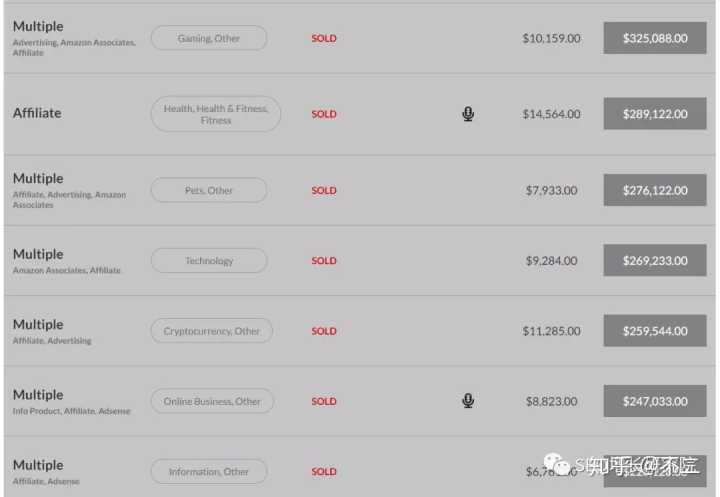Select the $269,233.00 price button
Image resolution: width=720 pixels, height=497 pixels.
(x=655, y=260)
